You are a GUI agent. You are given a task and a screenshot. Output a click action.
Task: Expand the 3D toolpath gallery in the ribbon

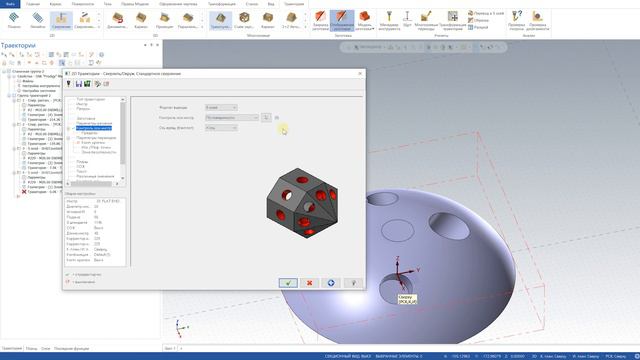pyautogui.click(x=202, y=27)
